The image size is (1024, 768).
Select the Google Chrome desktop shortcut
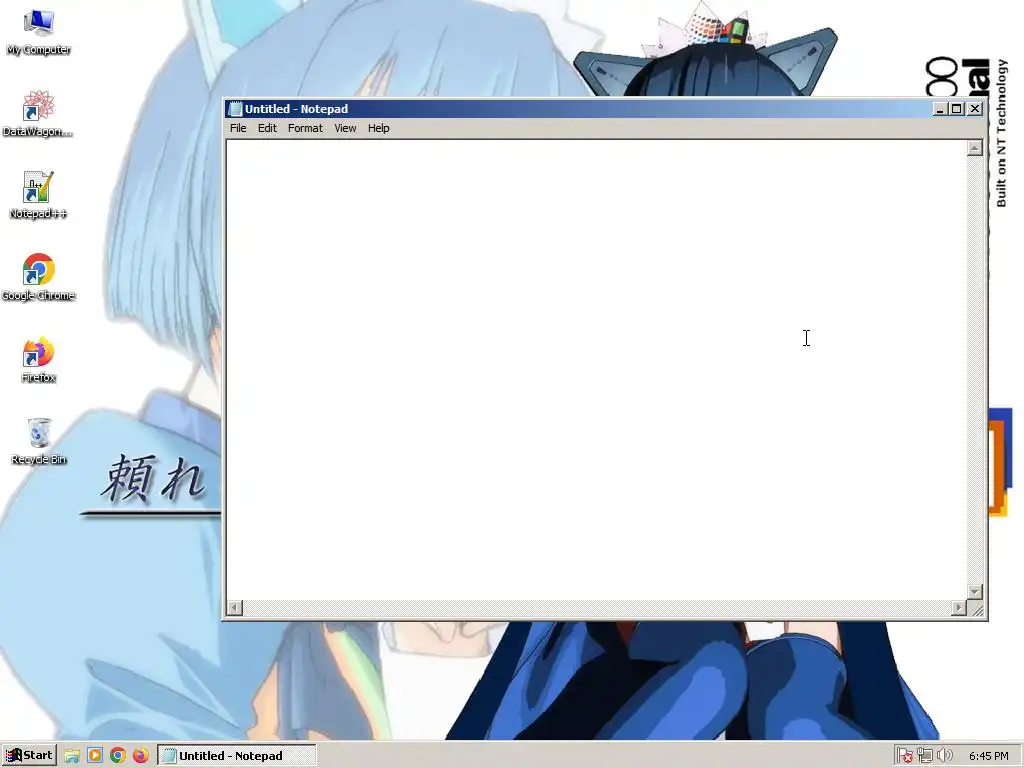[38, 278]
